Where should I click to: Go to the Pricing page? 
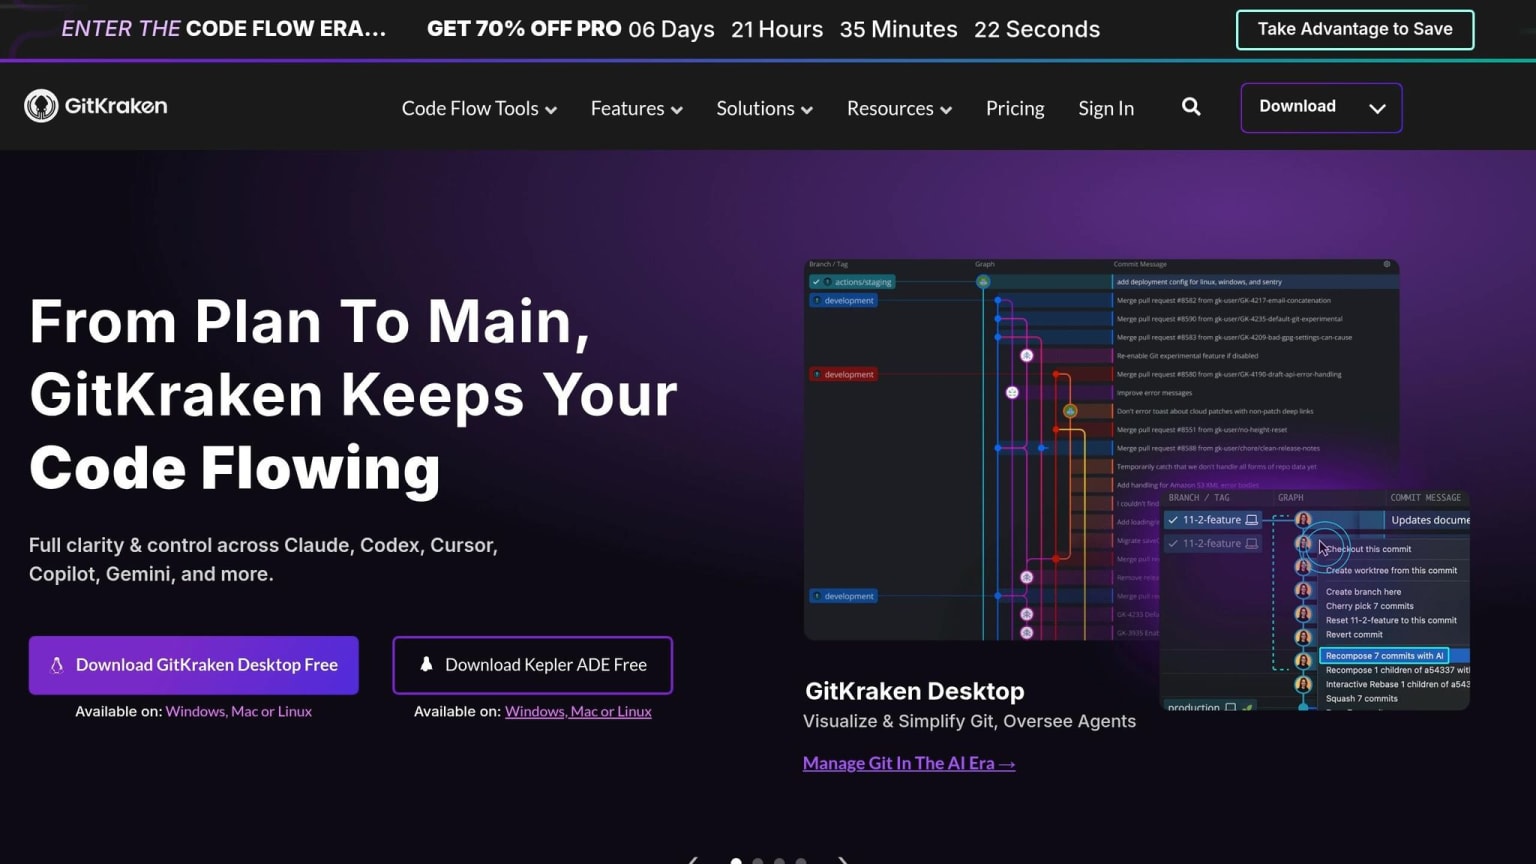(1015, 108)
